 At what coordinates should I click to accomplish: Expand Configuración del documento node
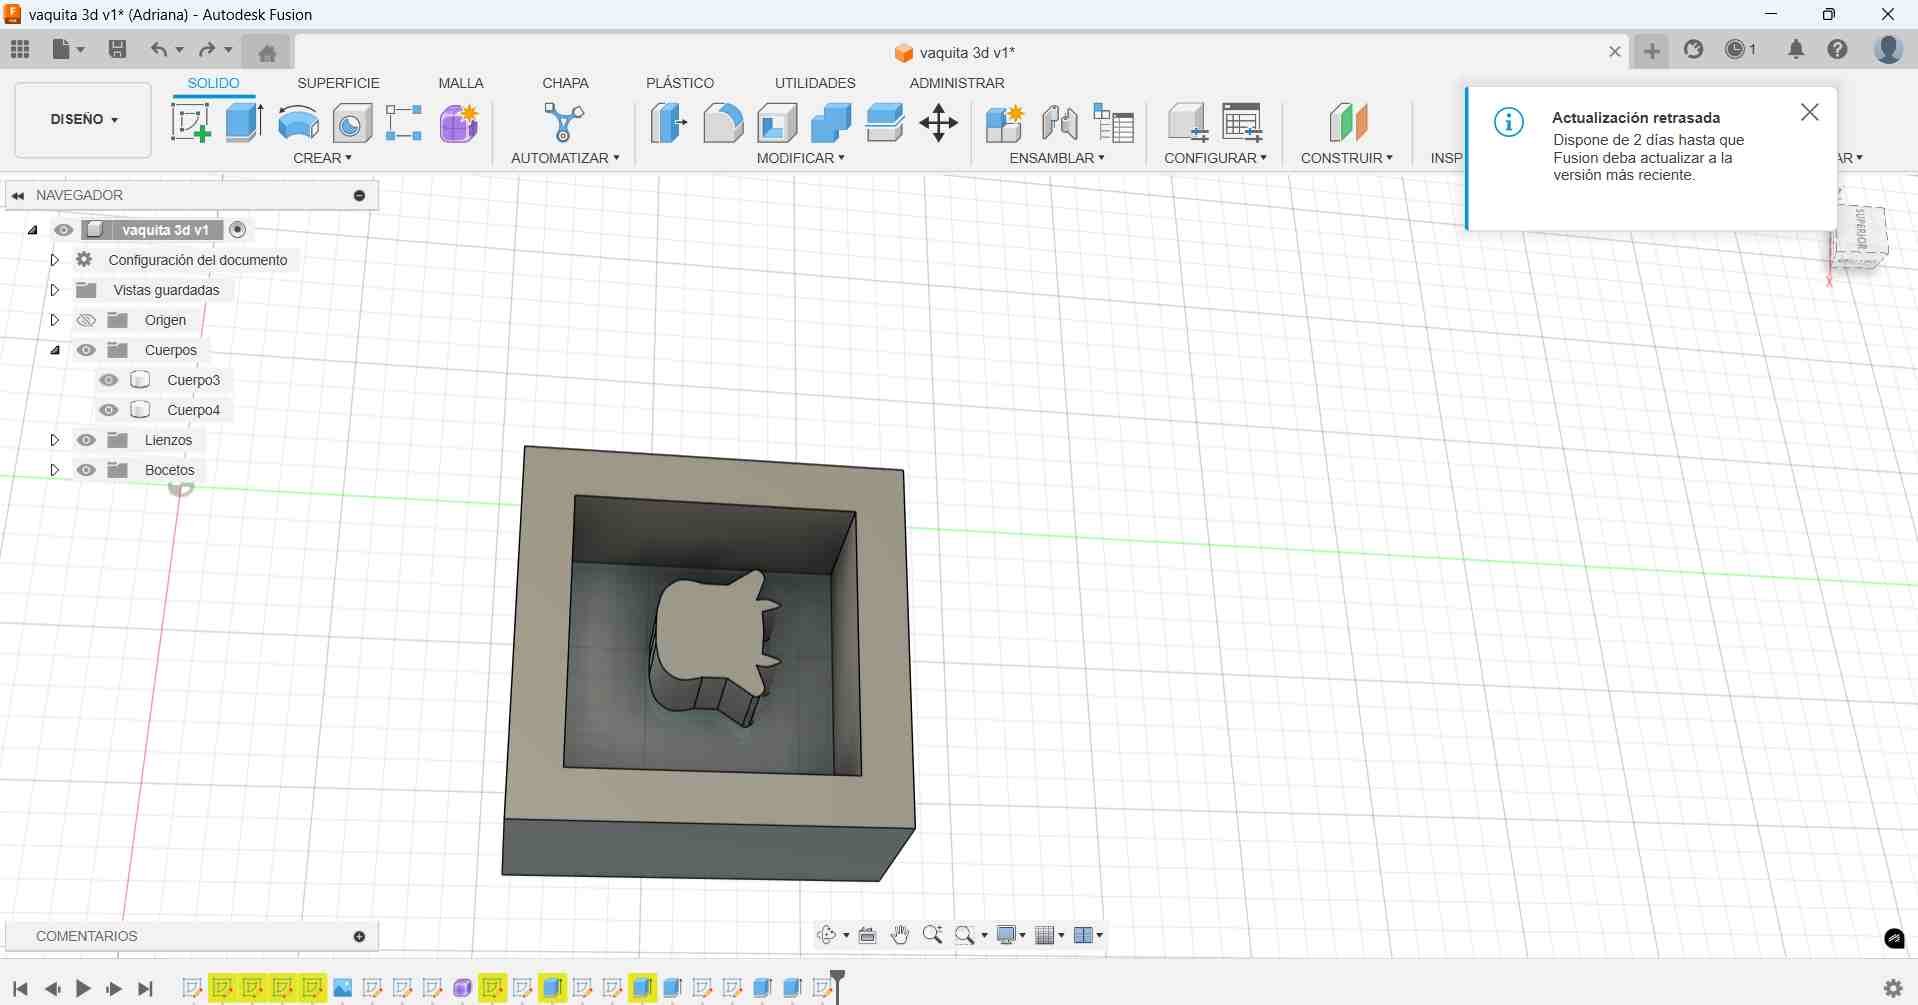(x=55, y=260)
